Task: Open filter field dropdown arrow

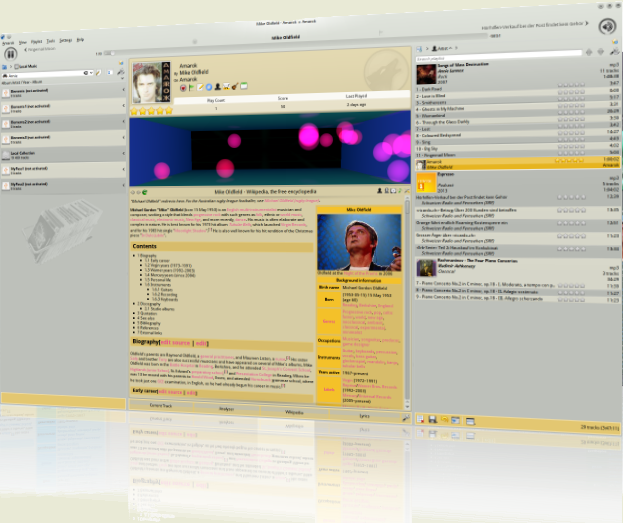Action: click(91, 73)
